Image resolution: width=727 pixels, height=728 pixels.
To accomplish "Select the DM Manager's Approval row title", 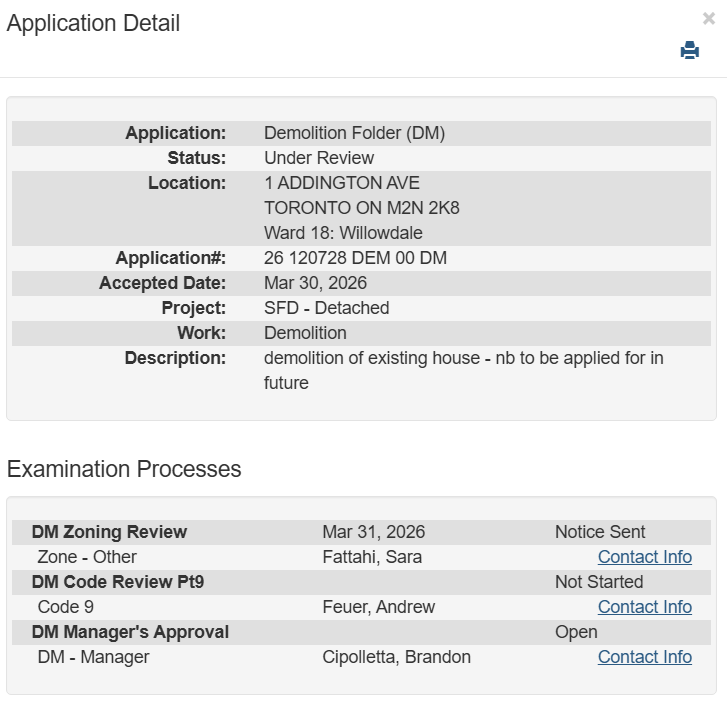I will 130,632.
